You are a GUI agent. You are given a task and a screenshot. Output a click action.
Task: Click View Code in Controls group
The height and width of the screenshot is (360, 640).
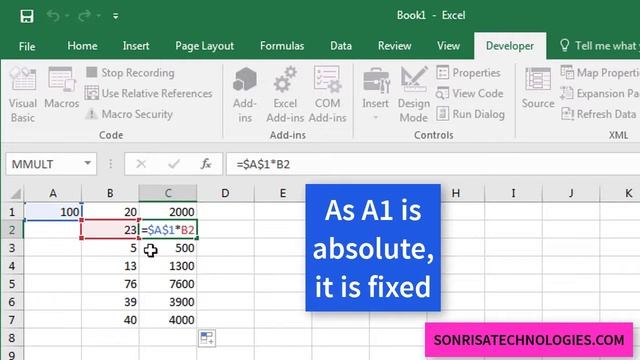tap(470, 93)
